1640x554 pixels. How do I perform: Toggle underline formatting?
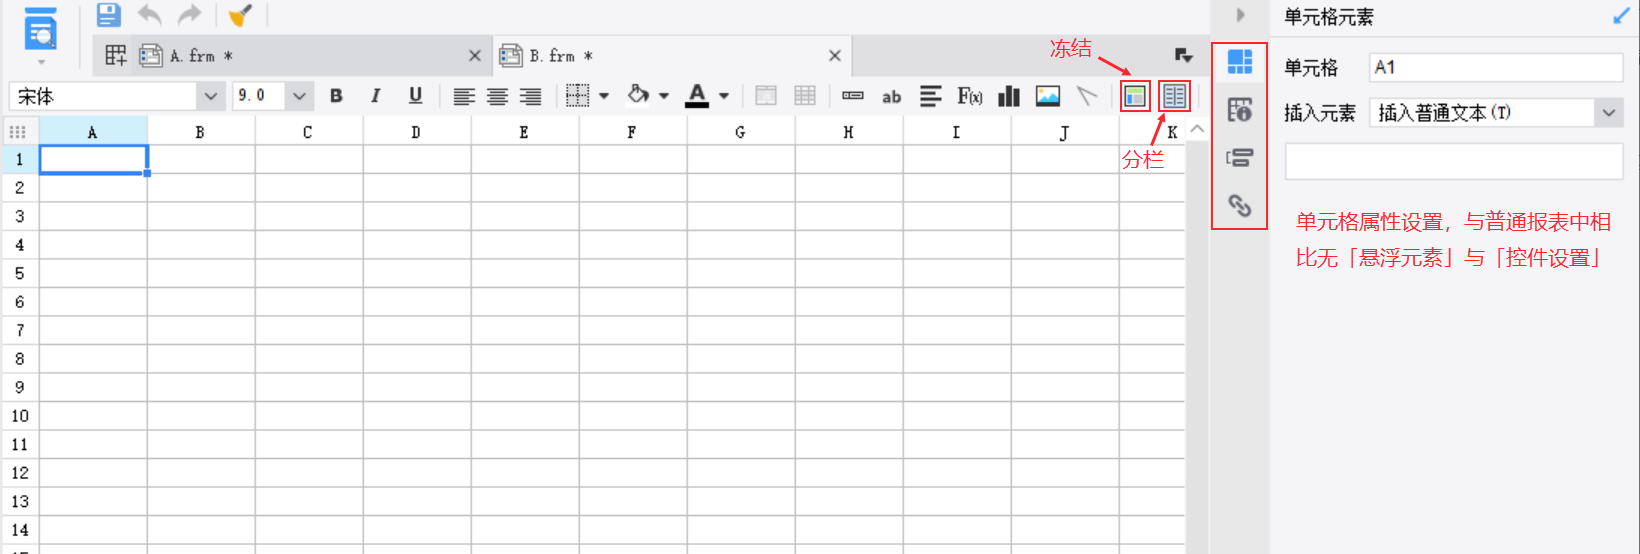(x=415, y=96)
